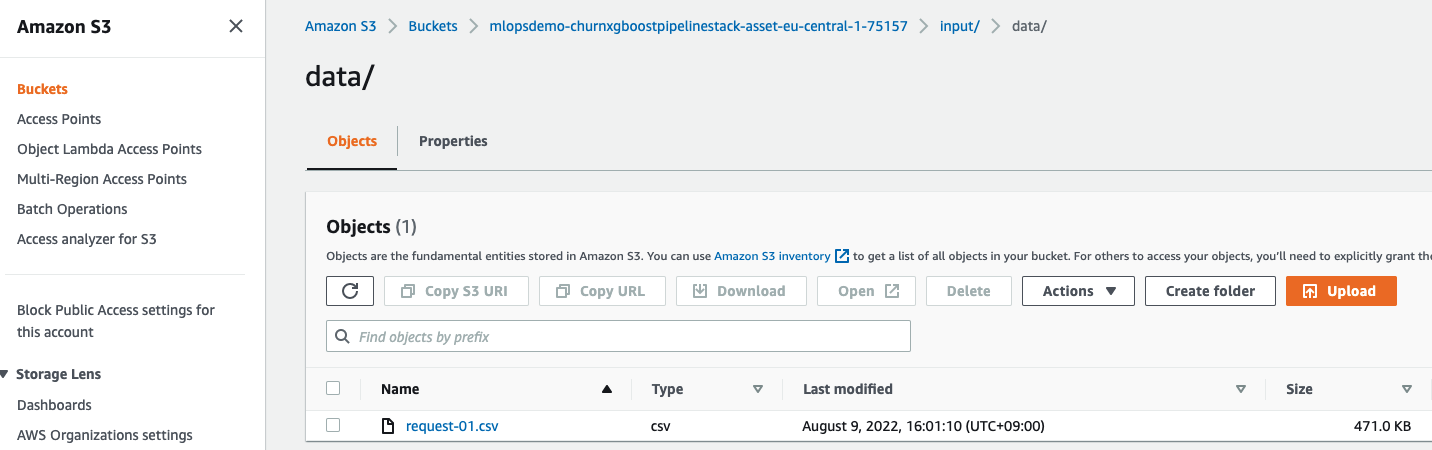
Task: Click the search magnifier icon in prefix field
Action: tap(343, 337)
